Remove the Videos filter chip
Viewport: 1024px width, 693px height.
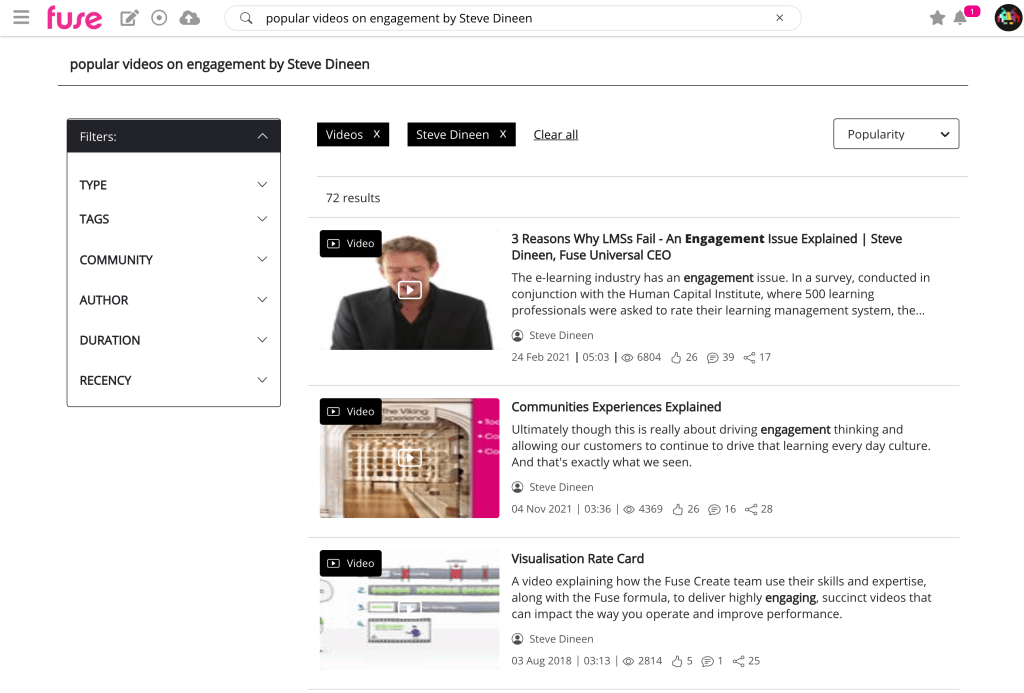click(377, 134)
